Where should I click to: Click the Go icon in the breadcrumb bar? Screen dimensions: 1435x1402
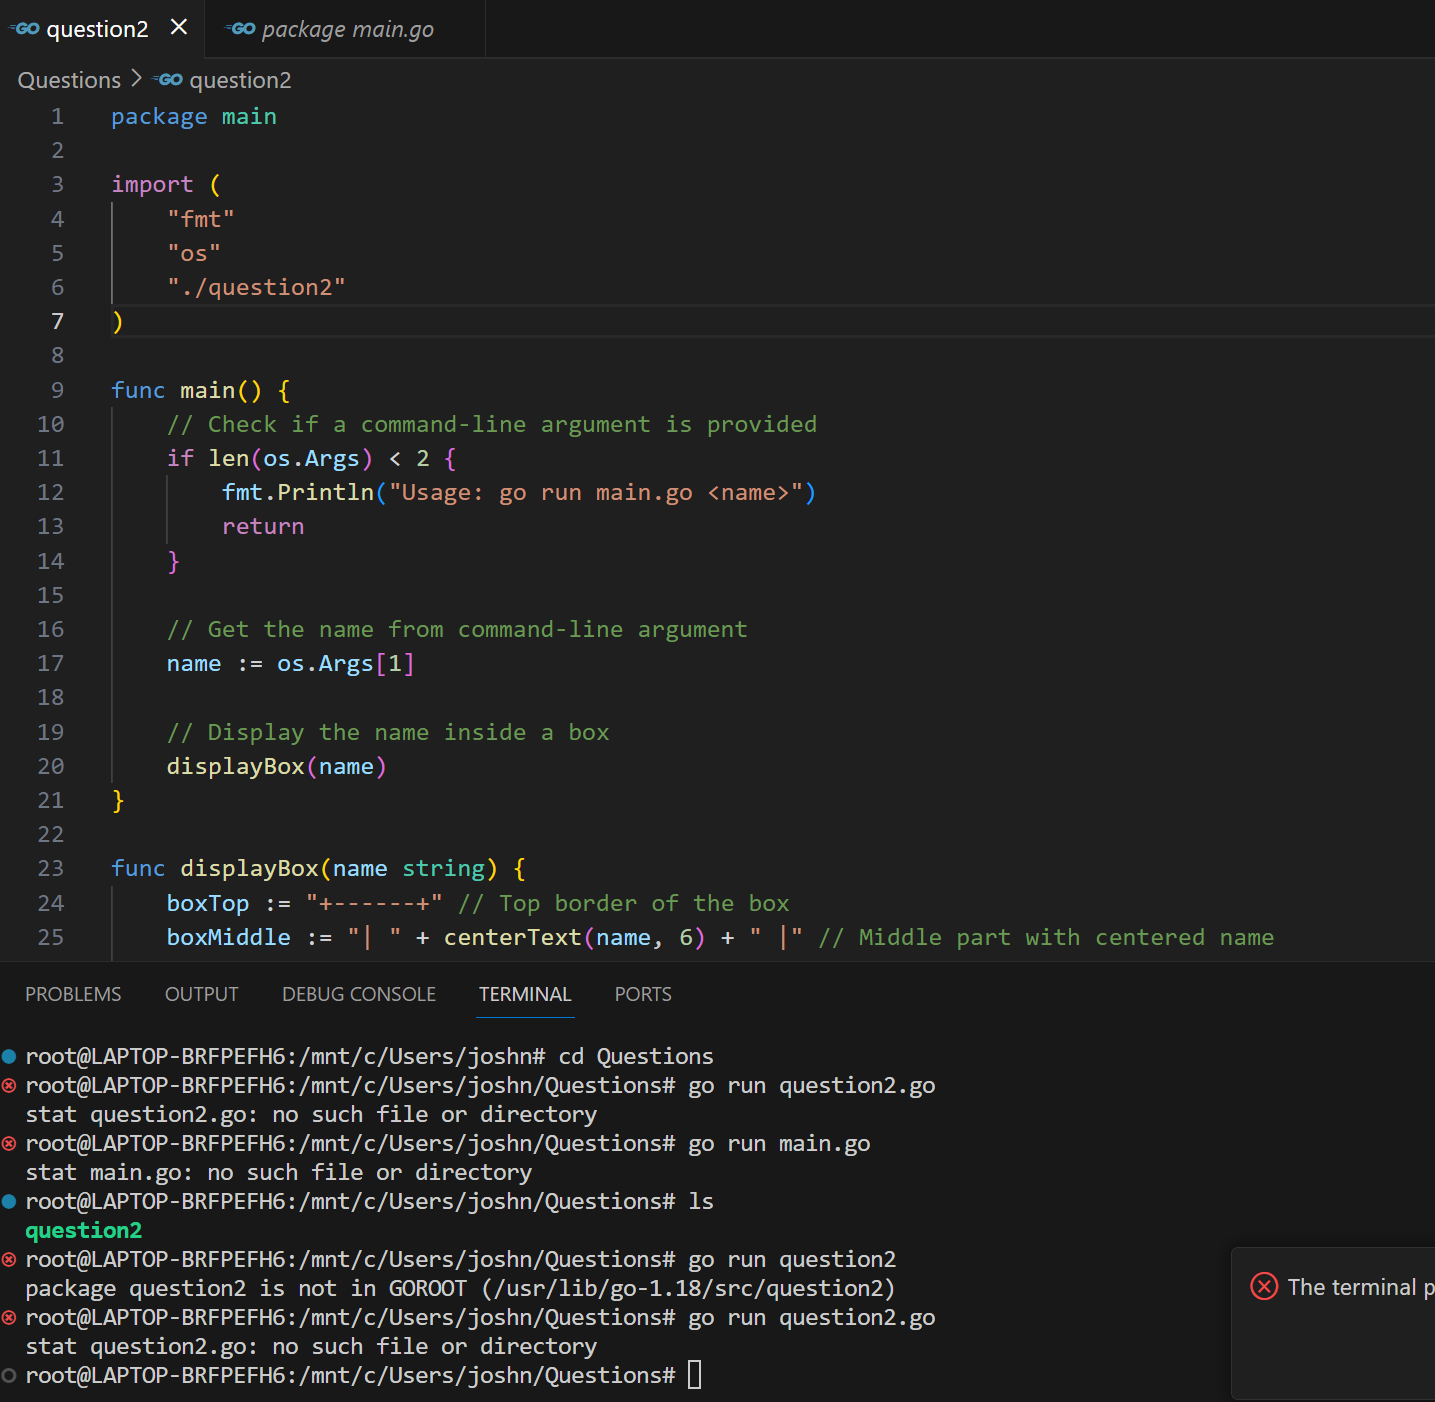(x=167, y=79)
